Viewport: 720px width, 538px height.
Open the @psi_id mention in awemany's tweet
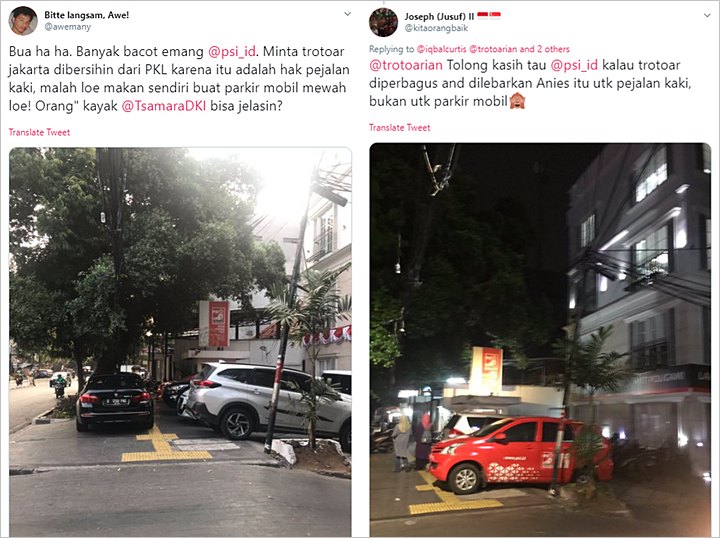(231, 51)
